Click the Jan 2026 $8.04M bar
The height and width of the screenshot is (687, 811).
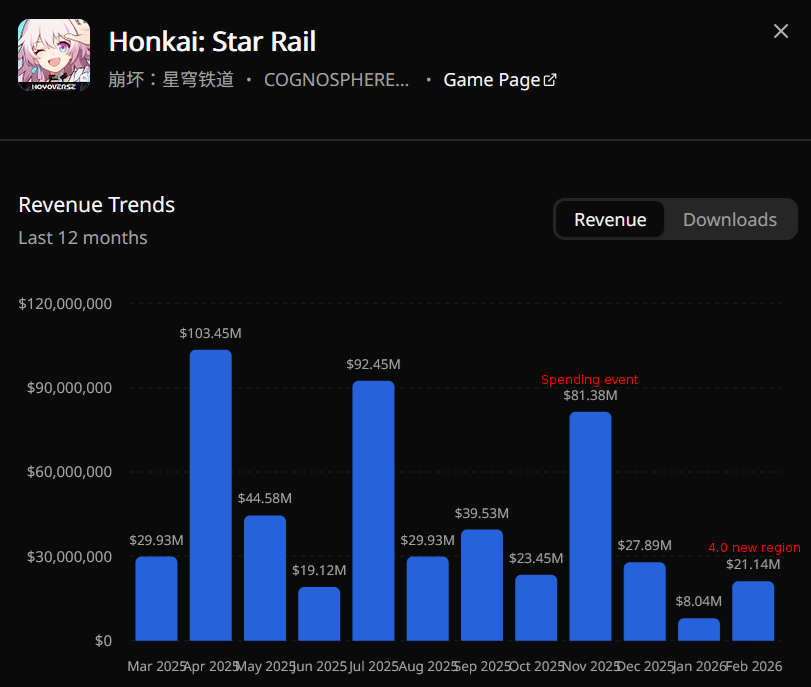coord(699,630)
